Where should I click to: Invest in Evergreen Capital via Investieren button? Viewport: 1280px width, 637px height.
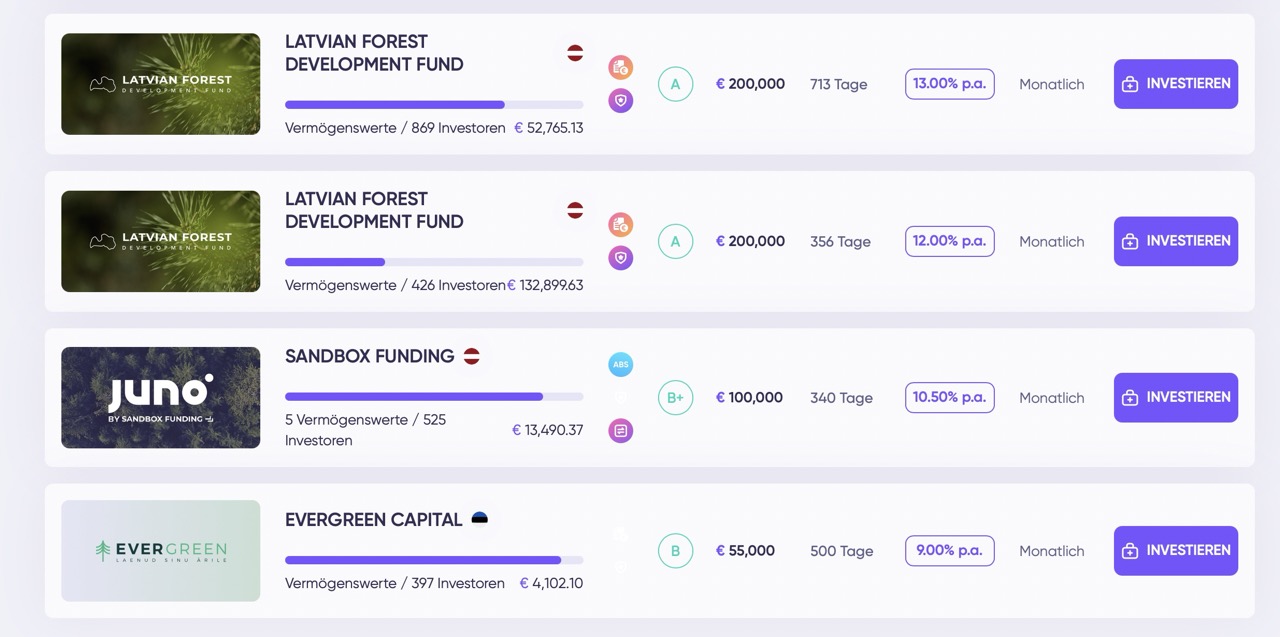[1175, 551]
